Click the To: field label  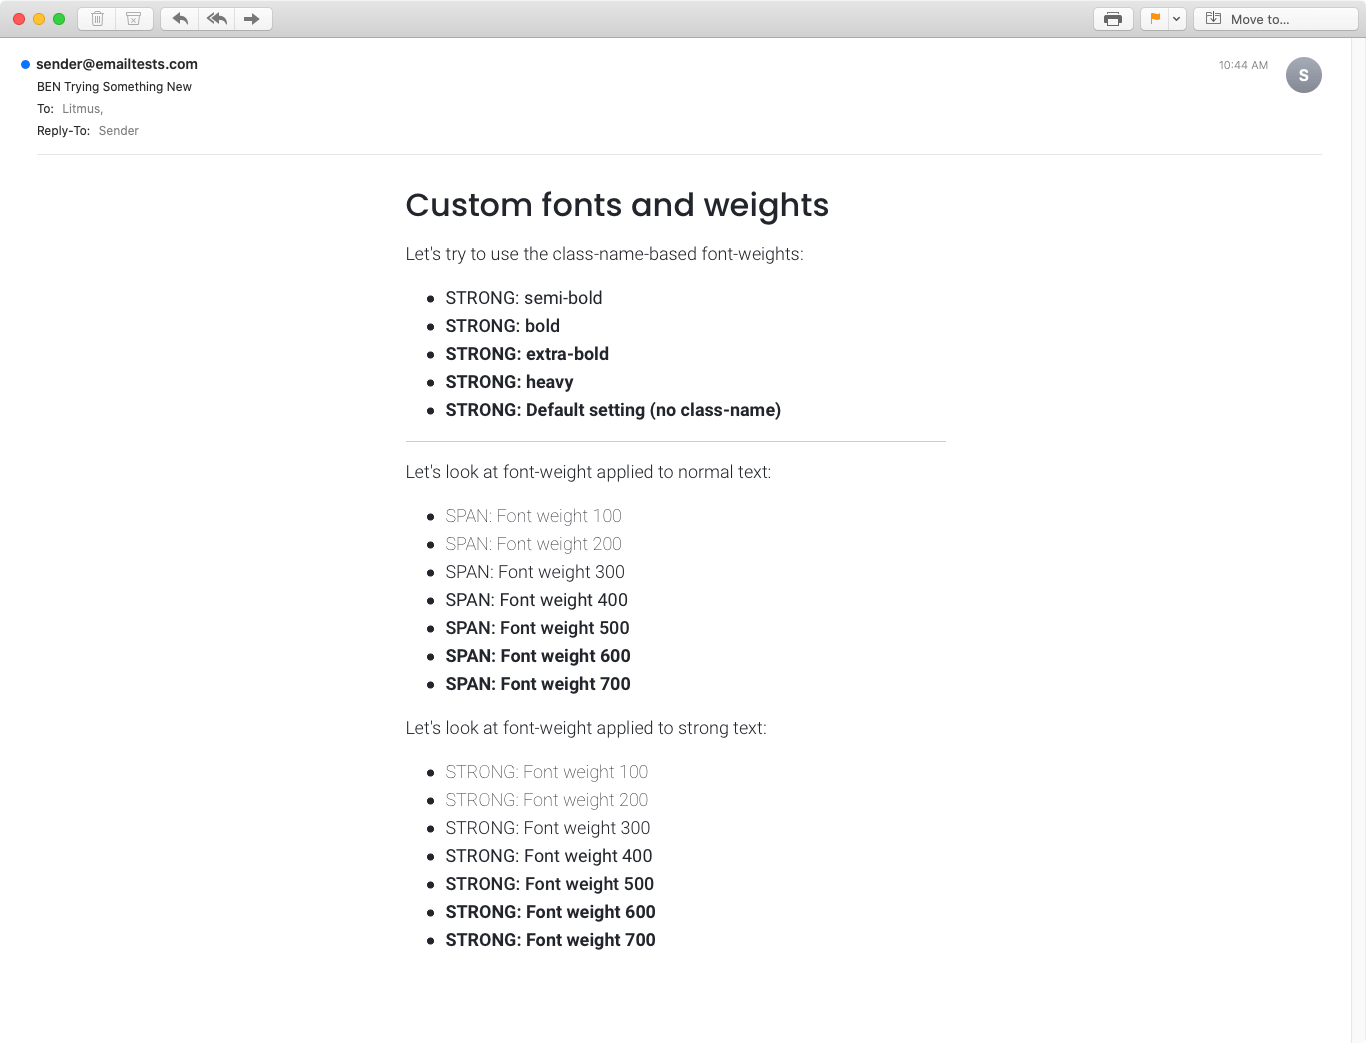coord(44,108)
